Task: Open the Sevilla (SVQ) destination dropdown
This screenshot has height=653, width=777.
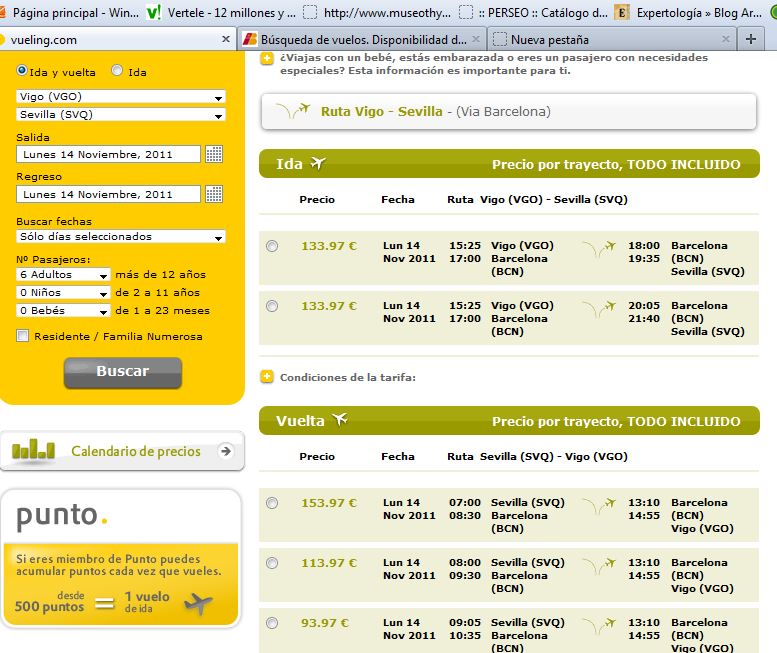Action: click(x=121, y=114)
